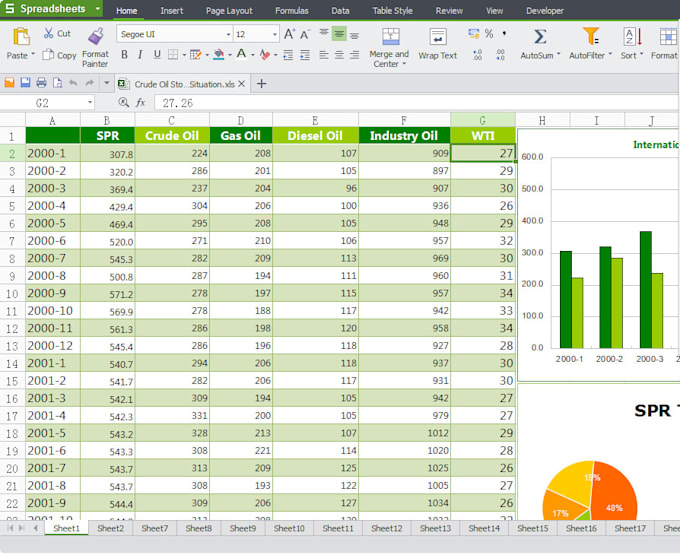This screenshot has height=555, width=680.
Task: Toggle underline formatting
Action: click(157, 55)
